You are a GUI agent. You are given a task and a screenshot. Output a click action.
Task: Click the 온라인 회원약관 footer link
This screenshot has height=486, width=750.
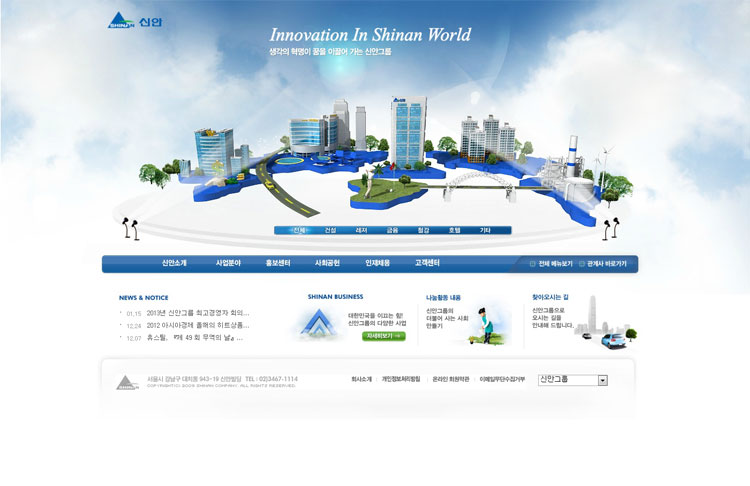point(451,379)
